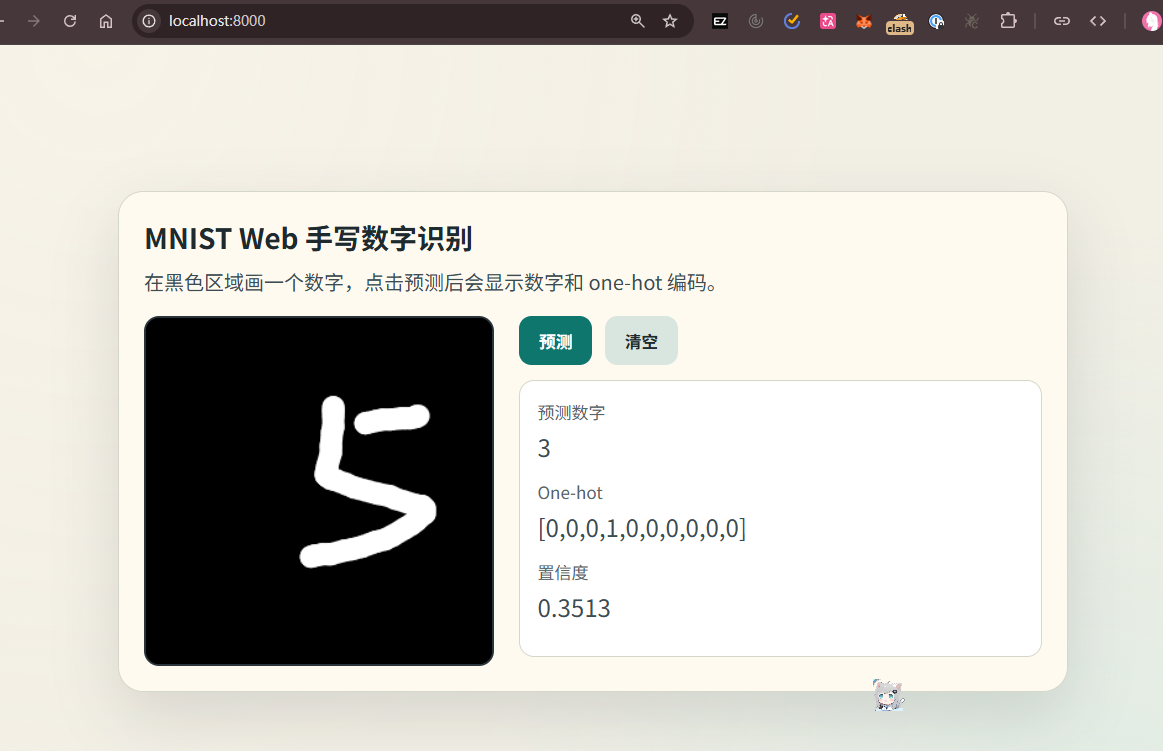
Task: Click the cartoon cat mascot widget
Action: coord(888,695)
